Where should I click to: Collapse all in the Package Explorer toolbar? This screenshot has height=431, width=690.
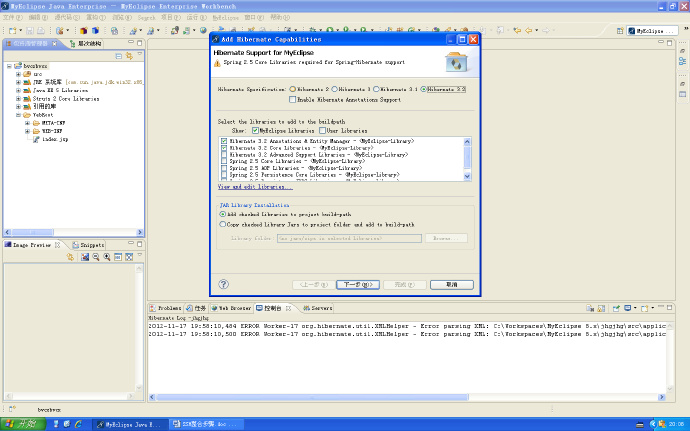tap(118, 56)
